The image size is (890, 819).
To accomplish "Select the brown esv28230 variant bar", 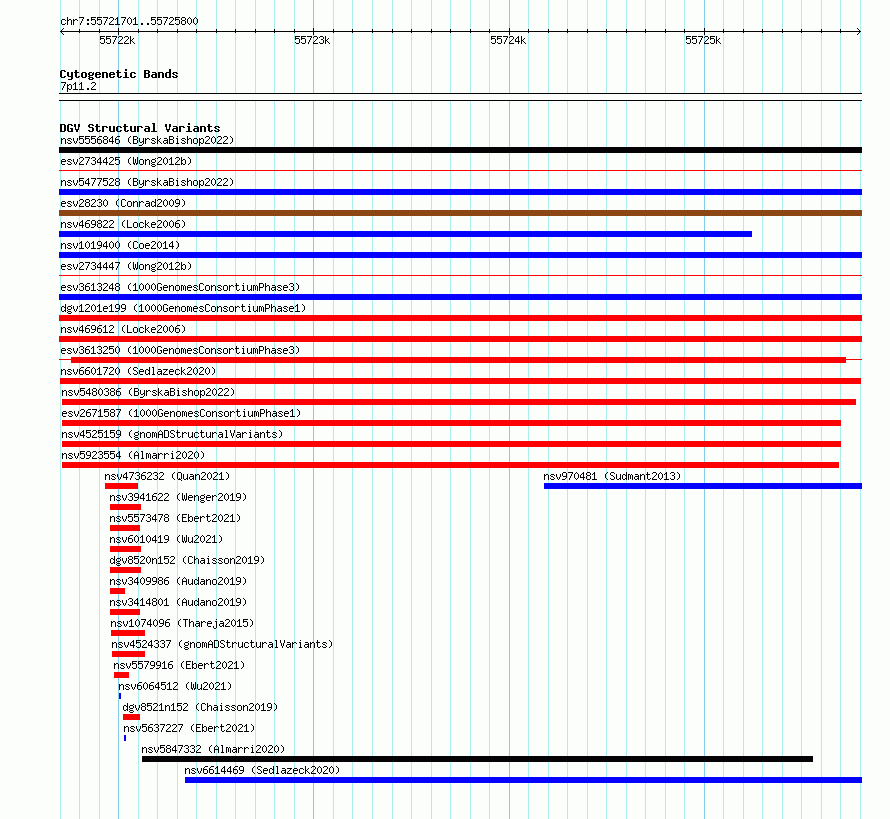I will (x=460, y=213).
